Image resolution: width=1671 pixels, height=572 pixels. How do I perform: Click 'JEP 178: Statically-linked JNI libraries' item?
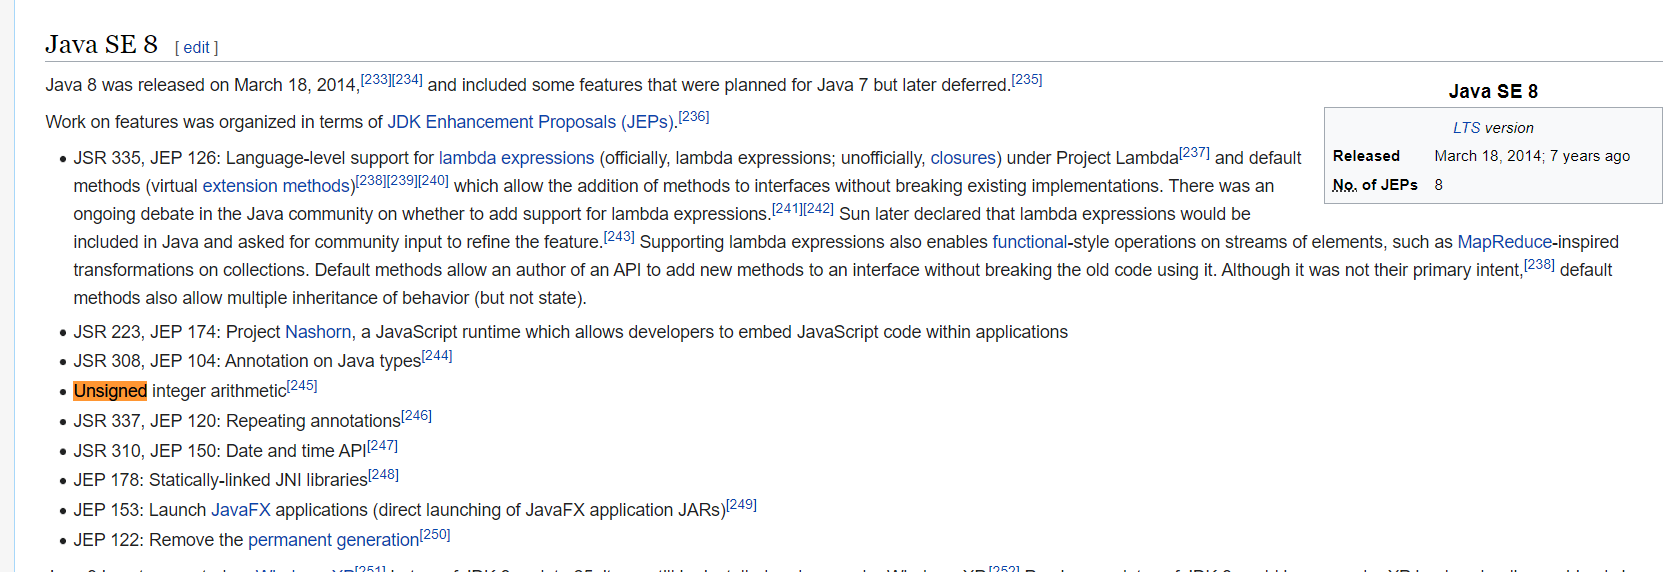click(220, 480)
